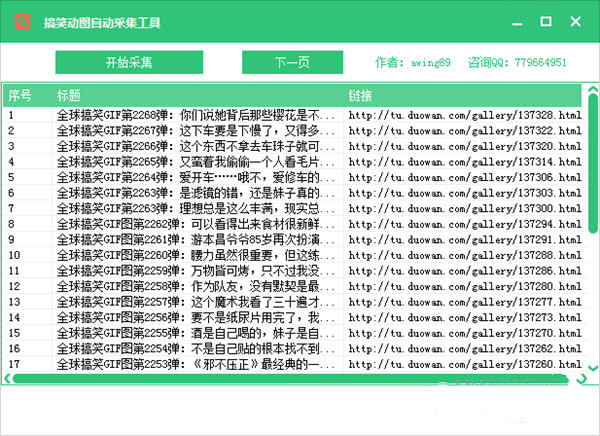Click the link ending in 137300.html

(x=465, y=209)
